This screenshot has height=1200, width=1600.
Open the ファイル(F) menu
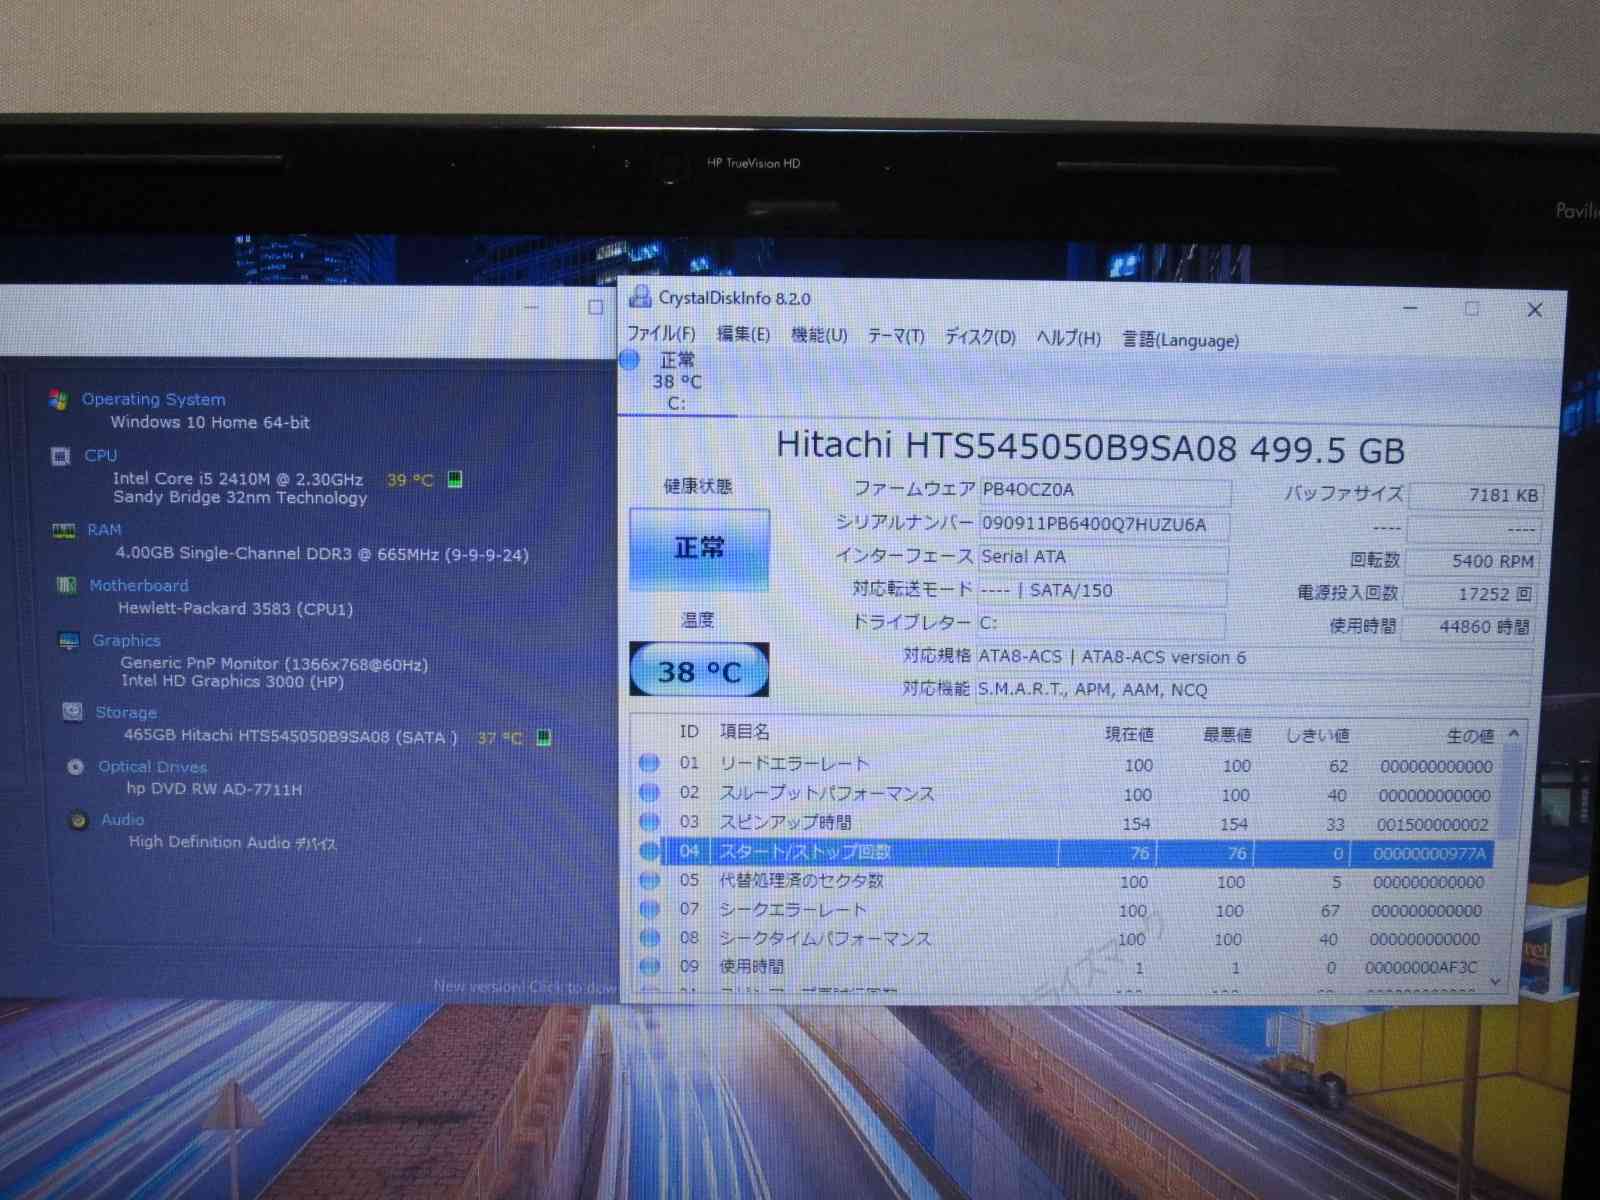(x=661, y=334)
